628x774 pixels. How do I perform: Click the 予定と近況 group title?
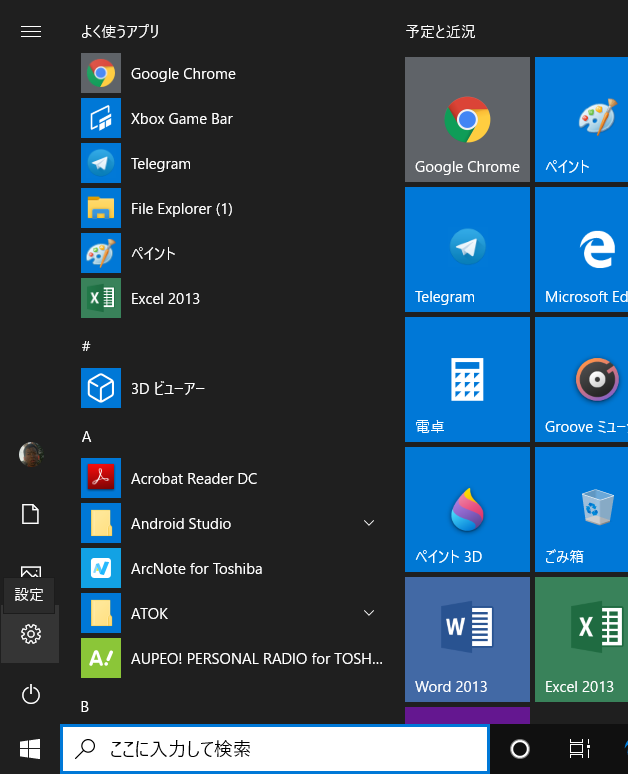[440, 32]
